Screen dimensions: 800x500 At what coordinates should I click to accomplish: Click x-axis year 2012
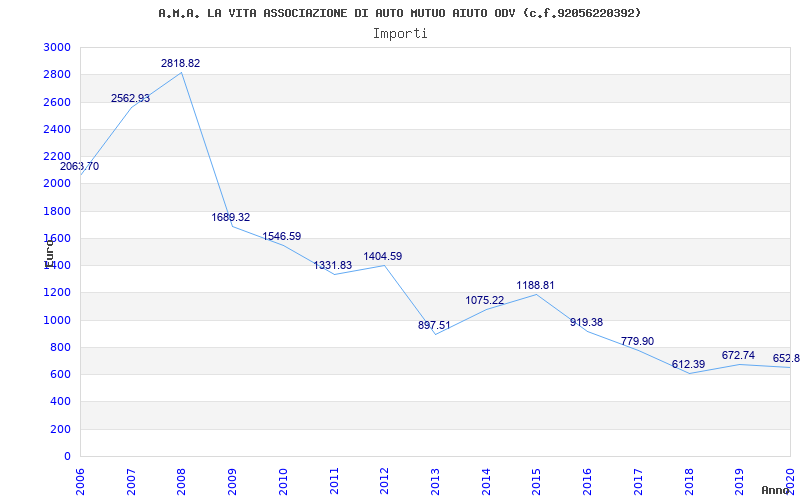pyautogui.click(x=384, y=482)
